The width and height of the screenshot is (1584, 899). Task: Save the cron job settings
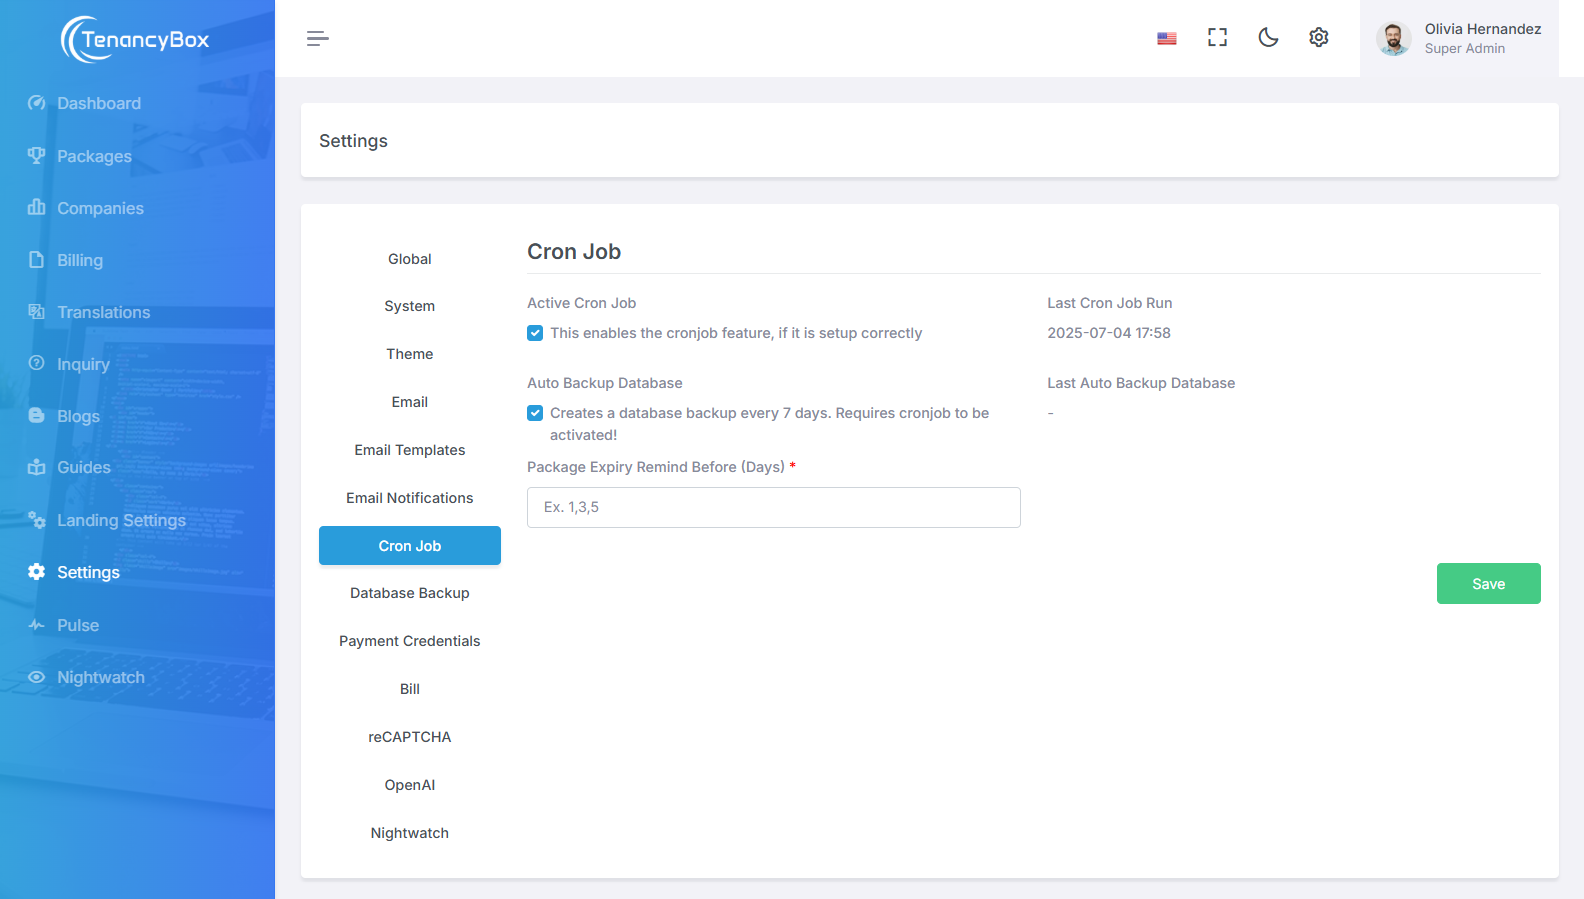(x=1488, y=584)
